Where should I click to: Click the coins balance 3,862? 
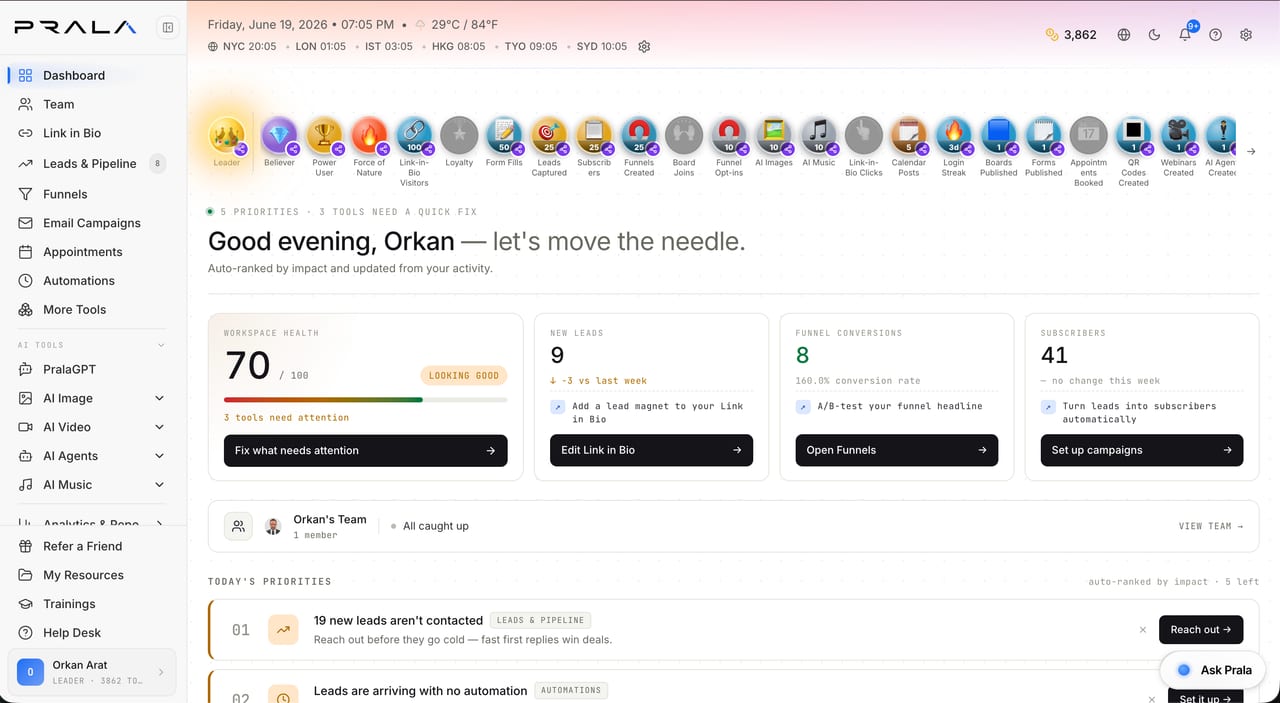[x=1071, y=34]
